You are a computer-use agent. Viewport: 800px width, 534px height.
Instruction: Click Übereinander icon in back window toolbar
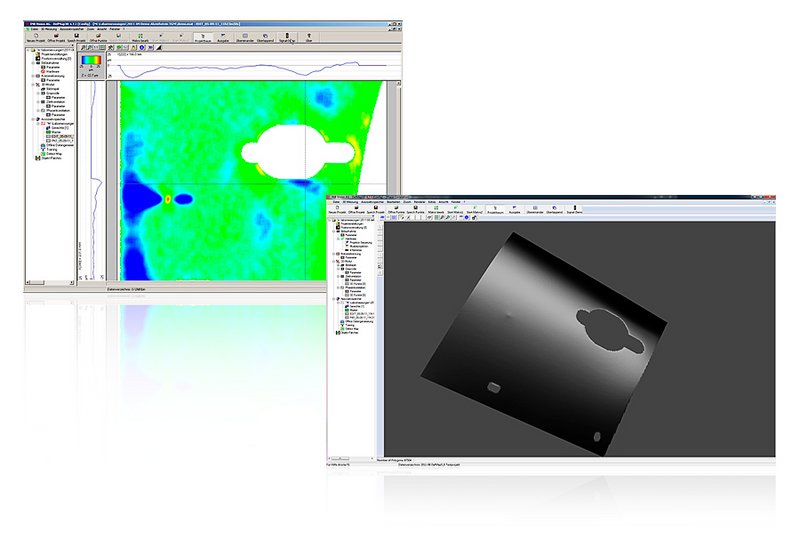pos(245,36)
